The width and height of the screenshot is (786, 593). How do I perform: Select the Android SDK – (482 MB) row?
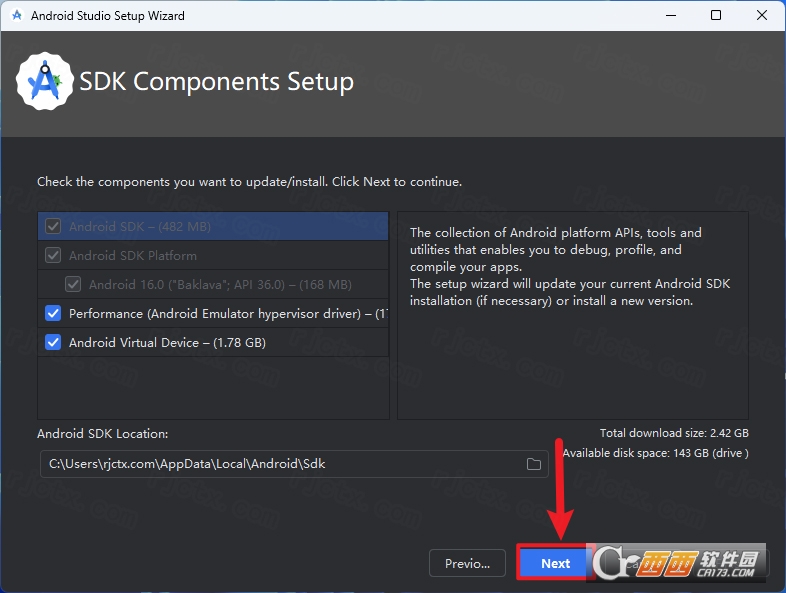tap(213, 227)
